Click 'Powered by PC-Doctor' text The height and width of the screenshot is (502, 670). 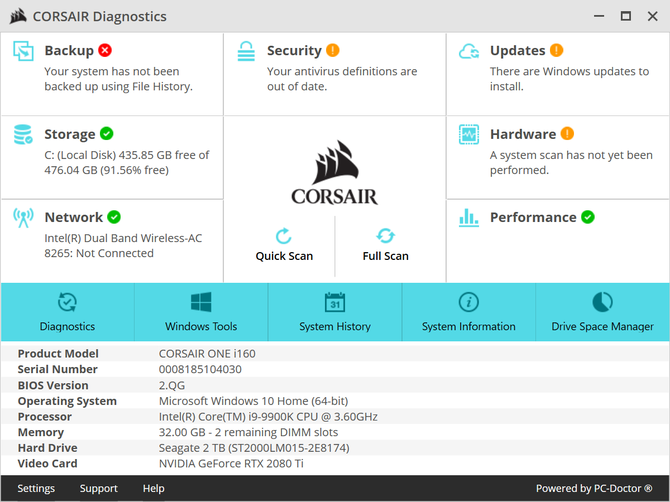pos(594,488)
